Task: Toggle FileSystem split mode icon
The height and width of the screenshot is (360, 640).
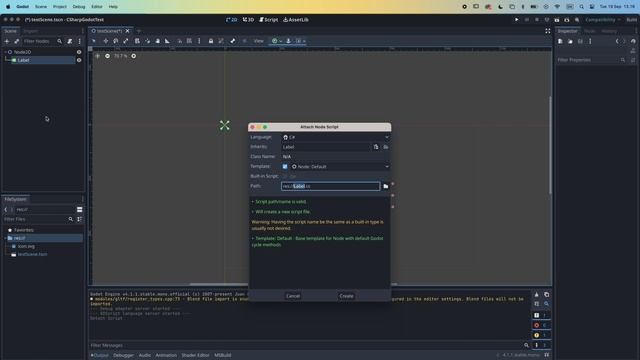Action: 80,209
